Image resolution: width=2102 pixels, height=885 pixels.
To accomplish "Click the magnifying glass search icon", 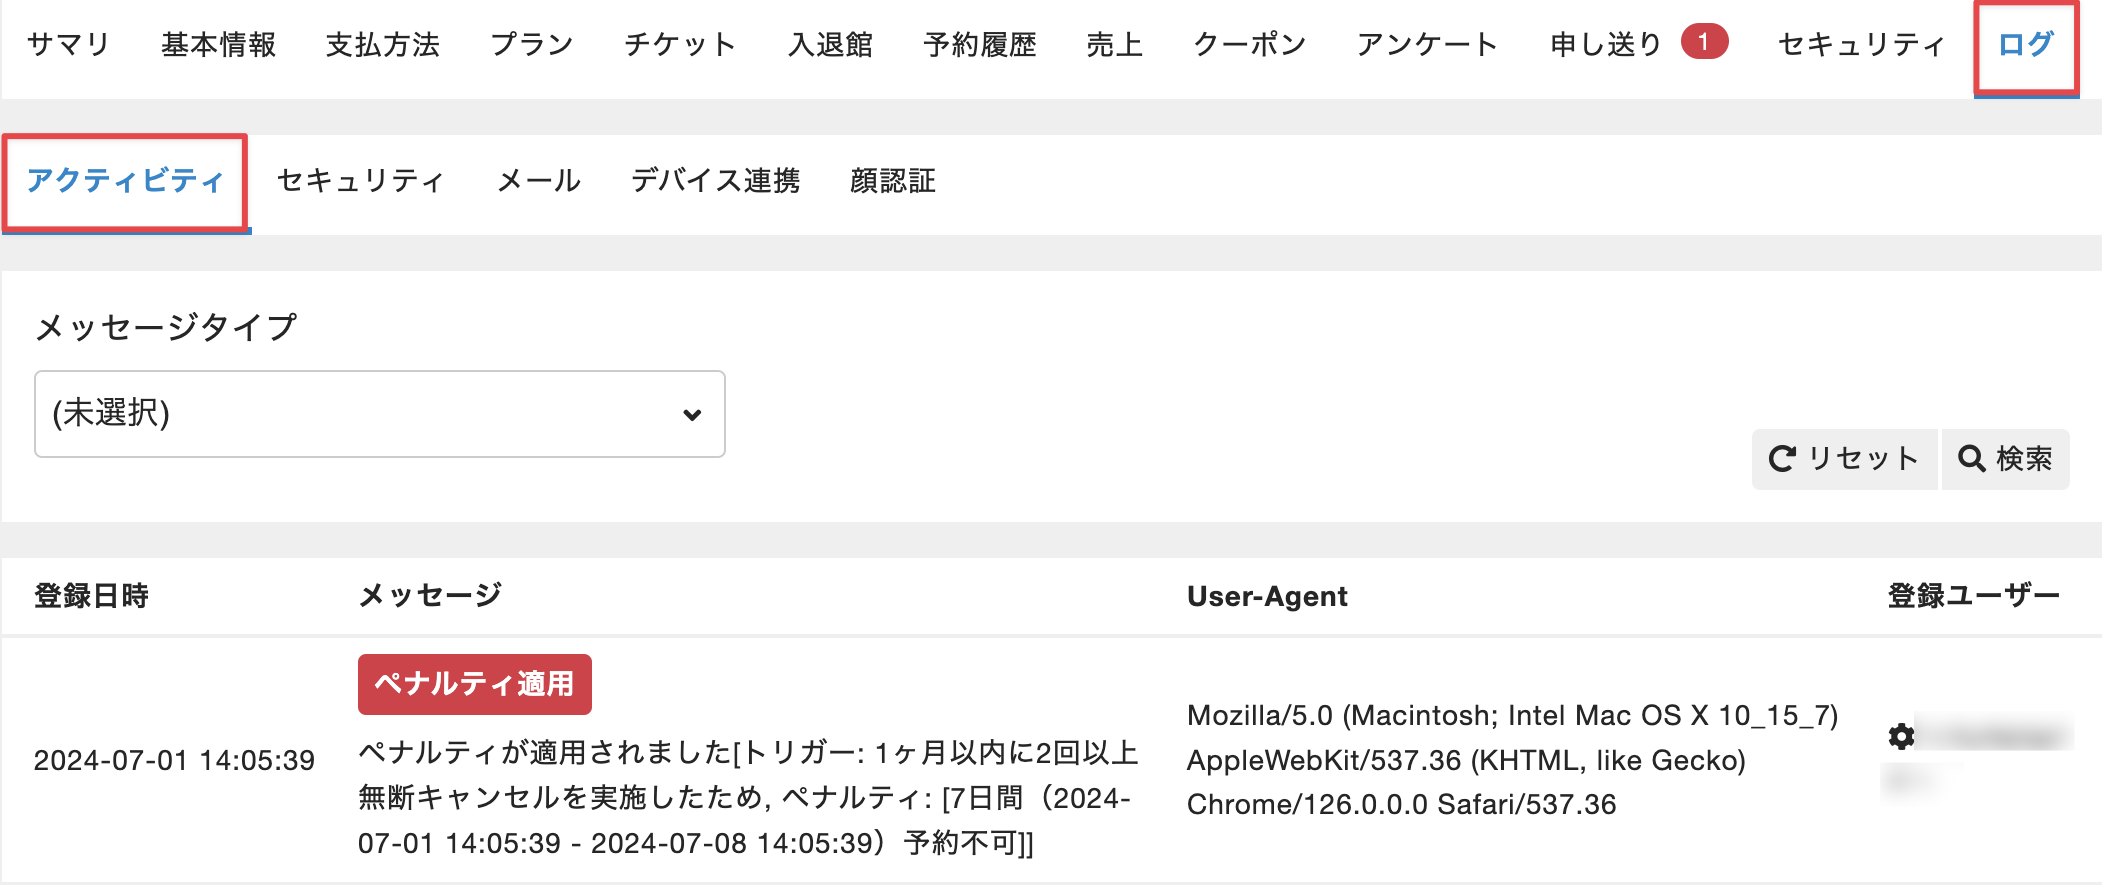I will 1971,459.
